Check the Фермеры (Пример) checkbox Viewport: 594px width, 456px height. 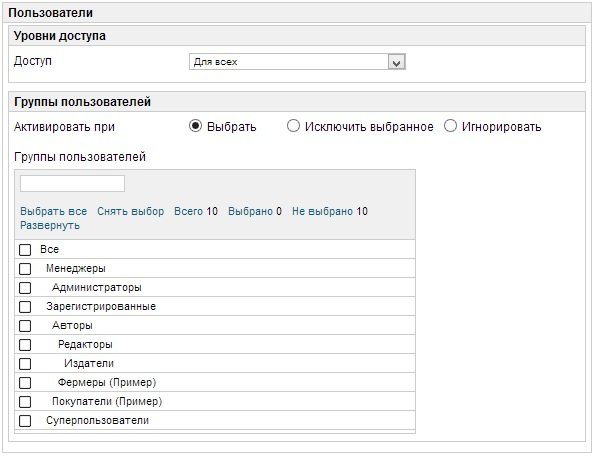tap(25, 383)
